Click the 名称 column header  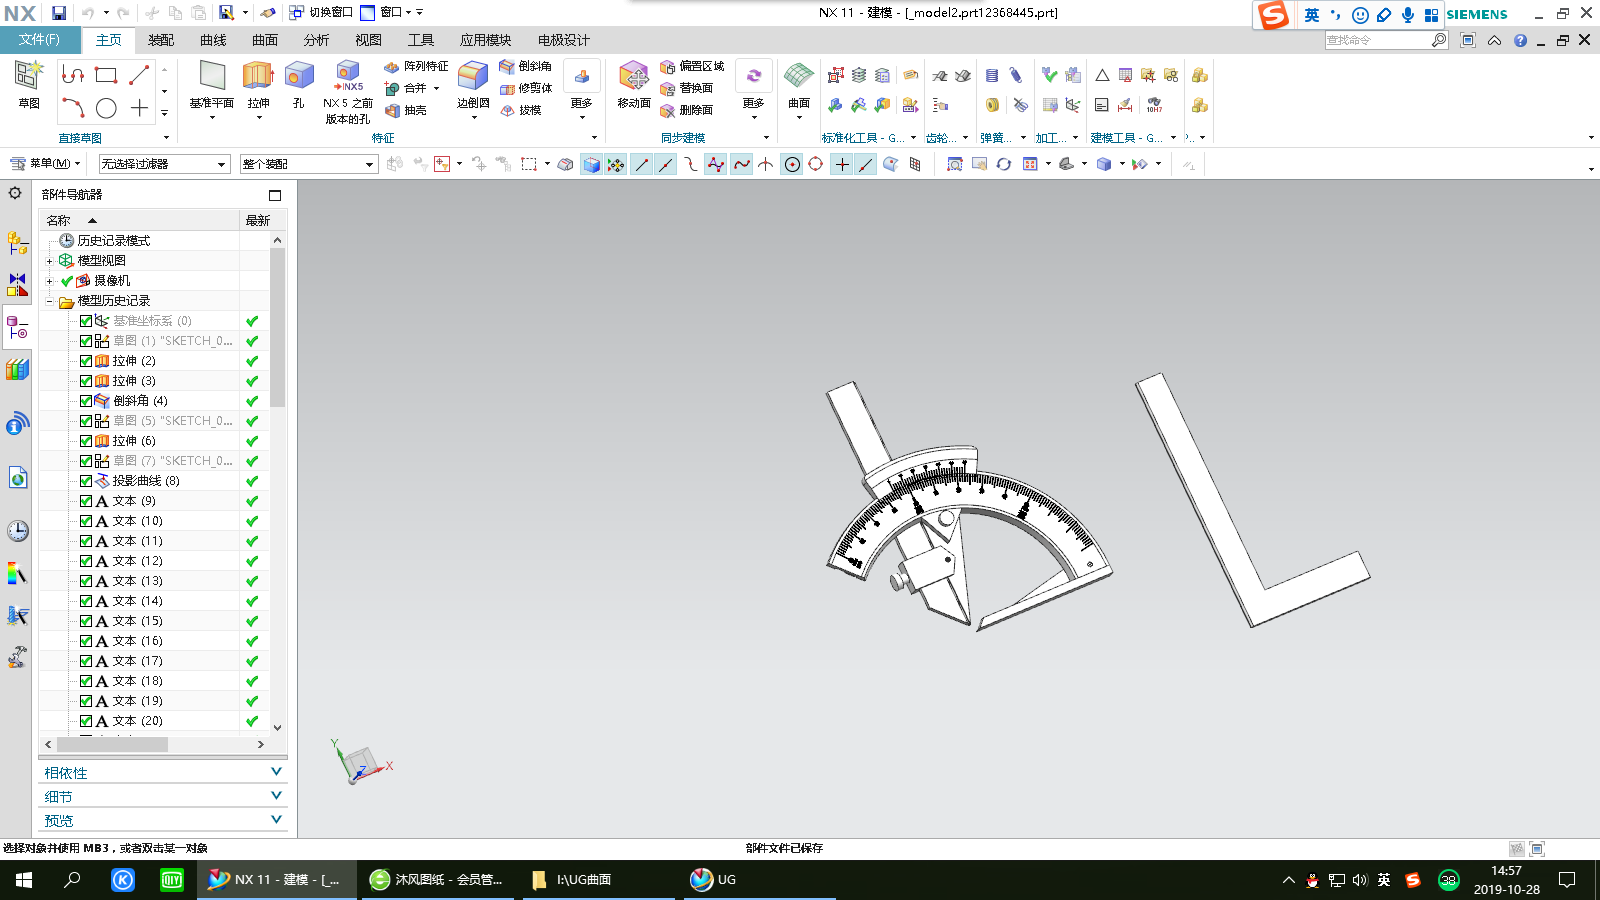coord(60,221)
